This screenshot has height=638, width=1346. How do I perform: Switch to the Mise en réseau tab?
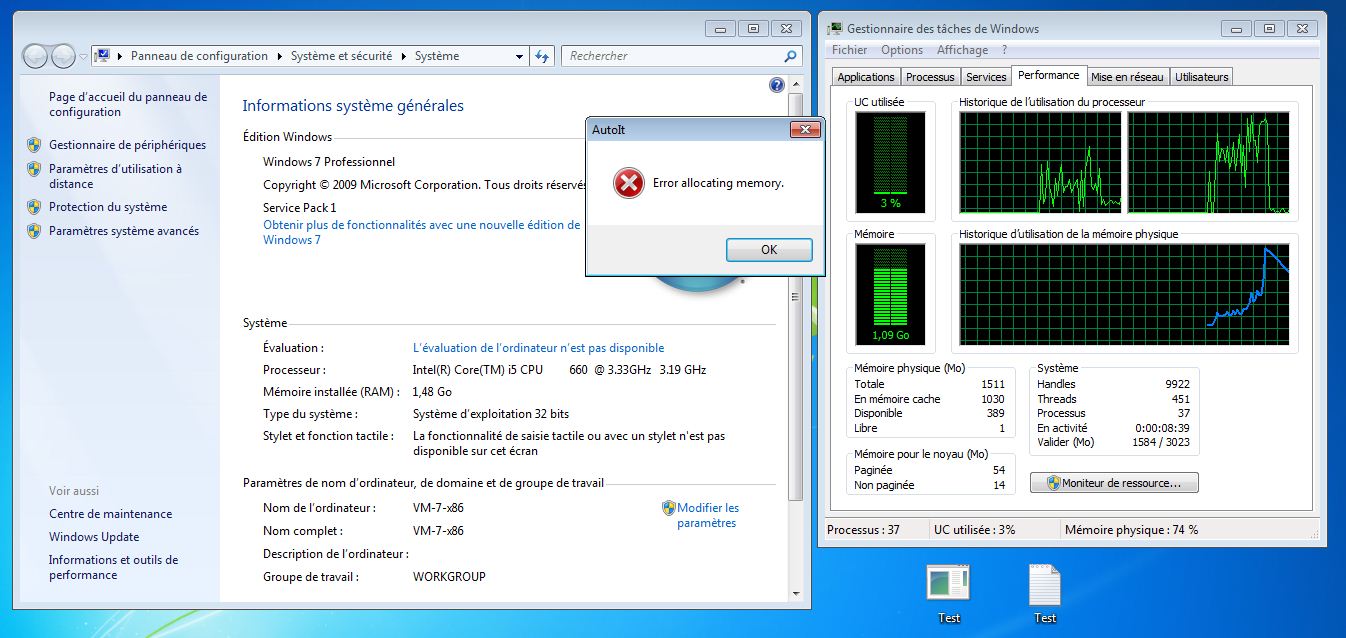1127,77
